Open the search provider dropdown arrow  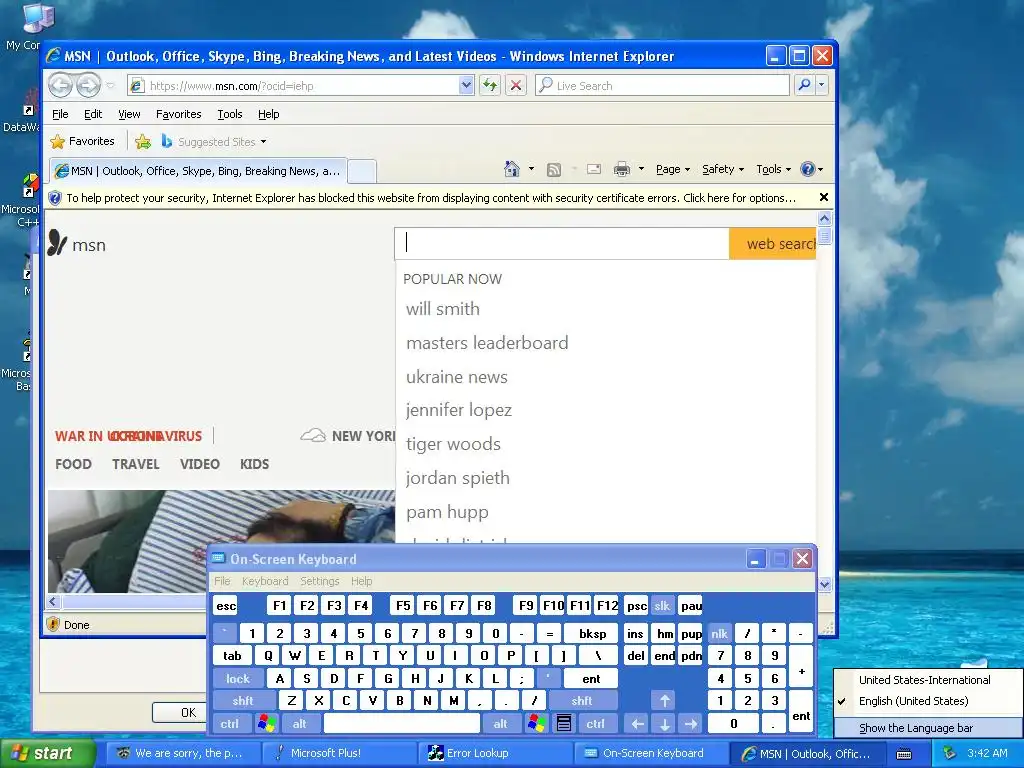822,85
